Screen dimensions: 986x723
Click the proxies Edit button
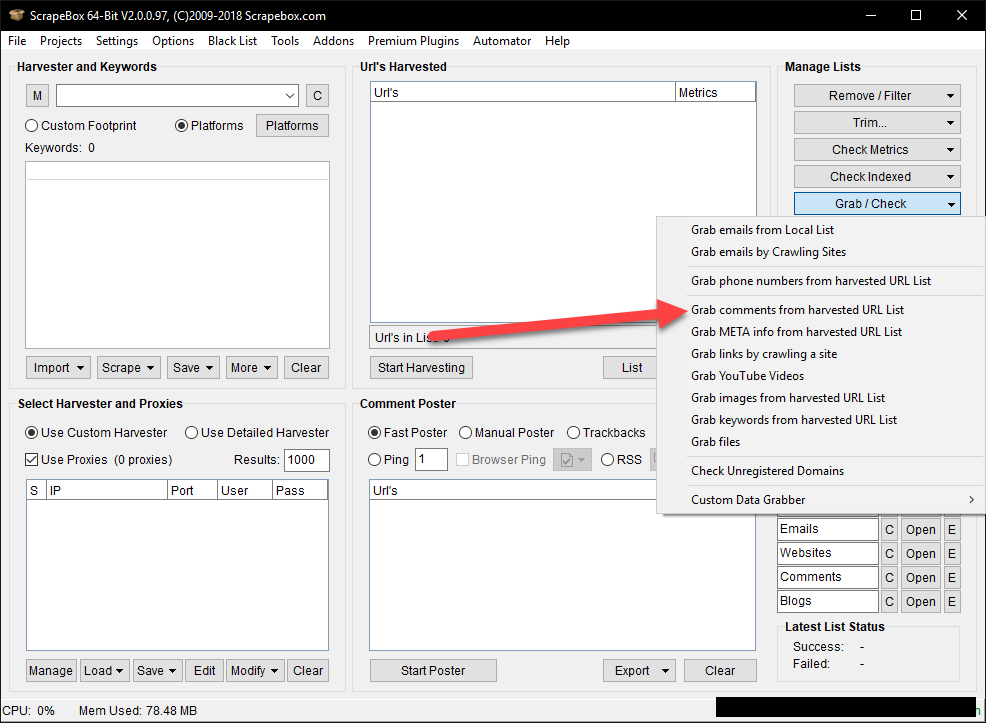click(x=204, y=671)
